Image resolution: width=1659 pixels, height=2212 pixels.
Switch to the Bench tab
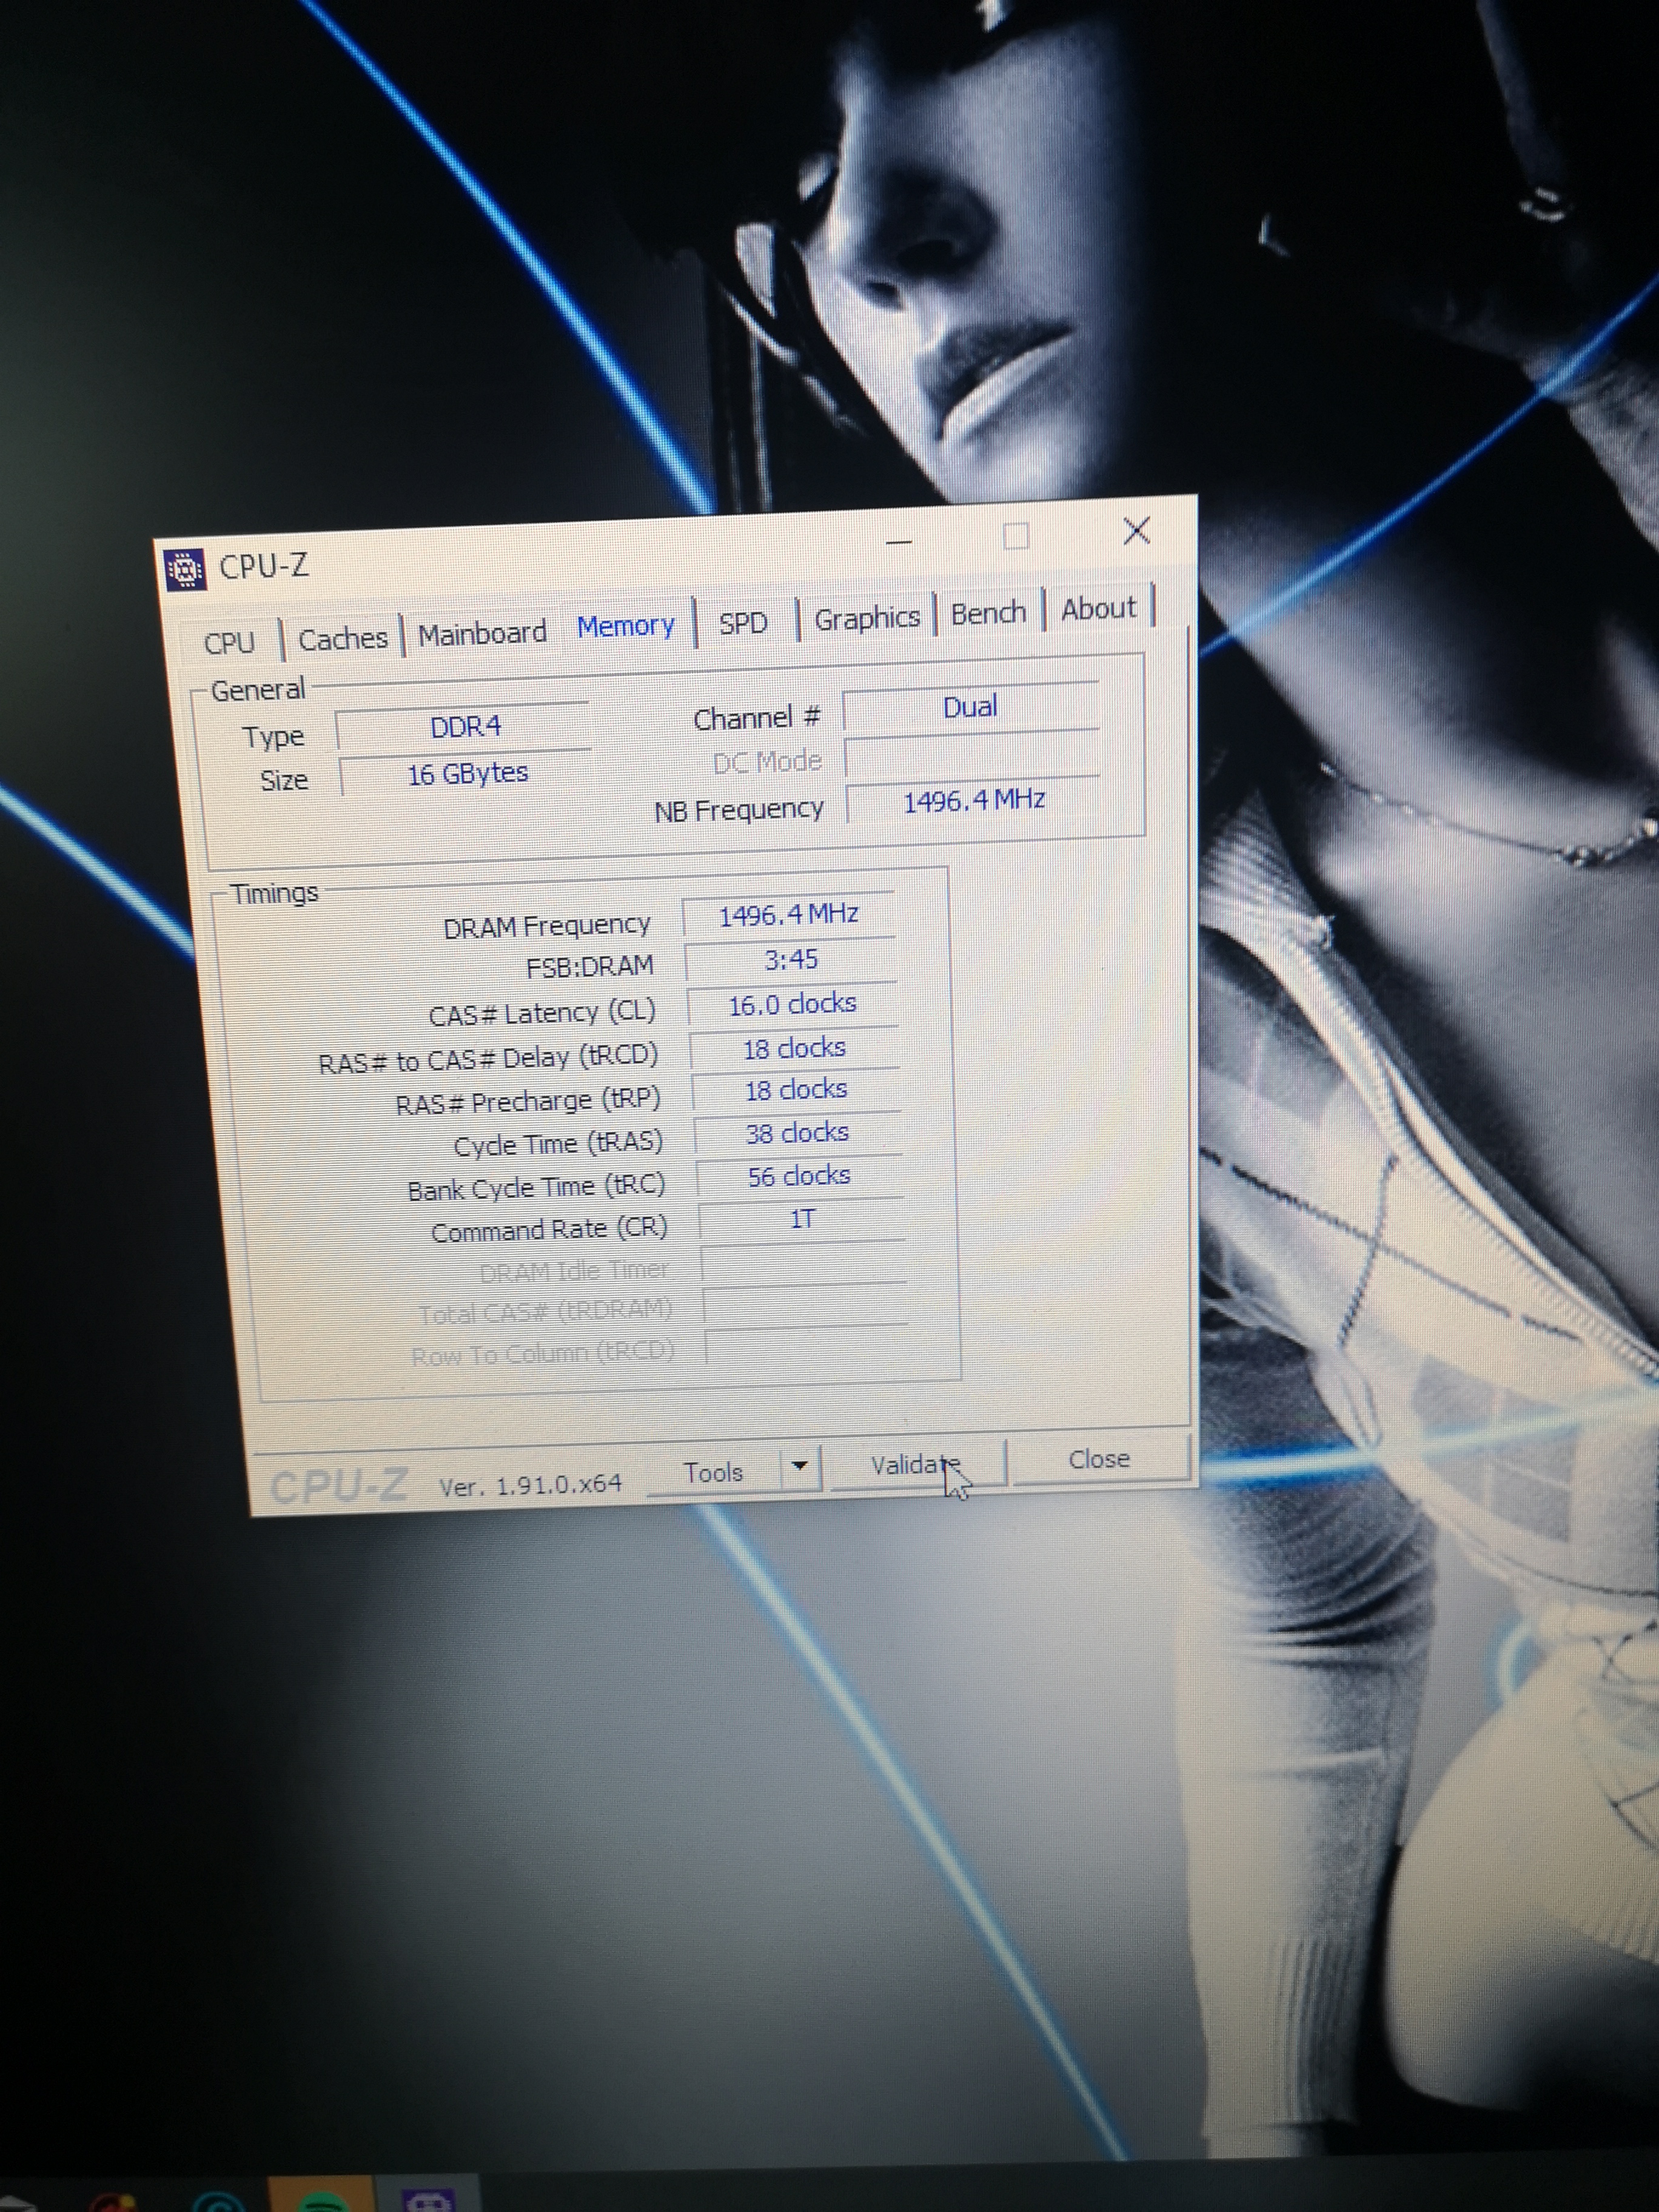(x=988, y=613)
